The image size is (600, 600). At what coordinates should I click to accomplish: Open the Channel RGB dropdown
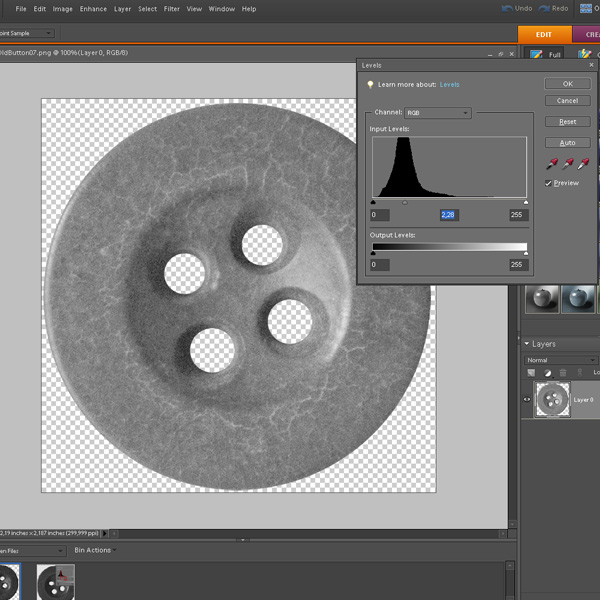pos(438,113)
